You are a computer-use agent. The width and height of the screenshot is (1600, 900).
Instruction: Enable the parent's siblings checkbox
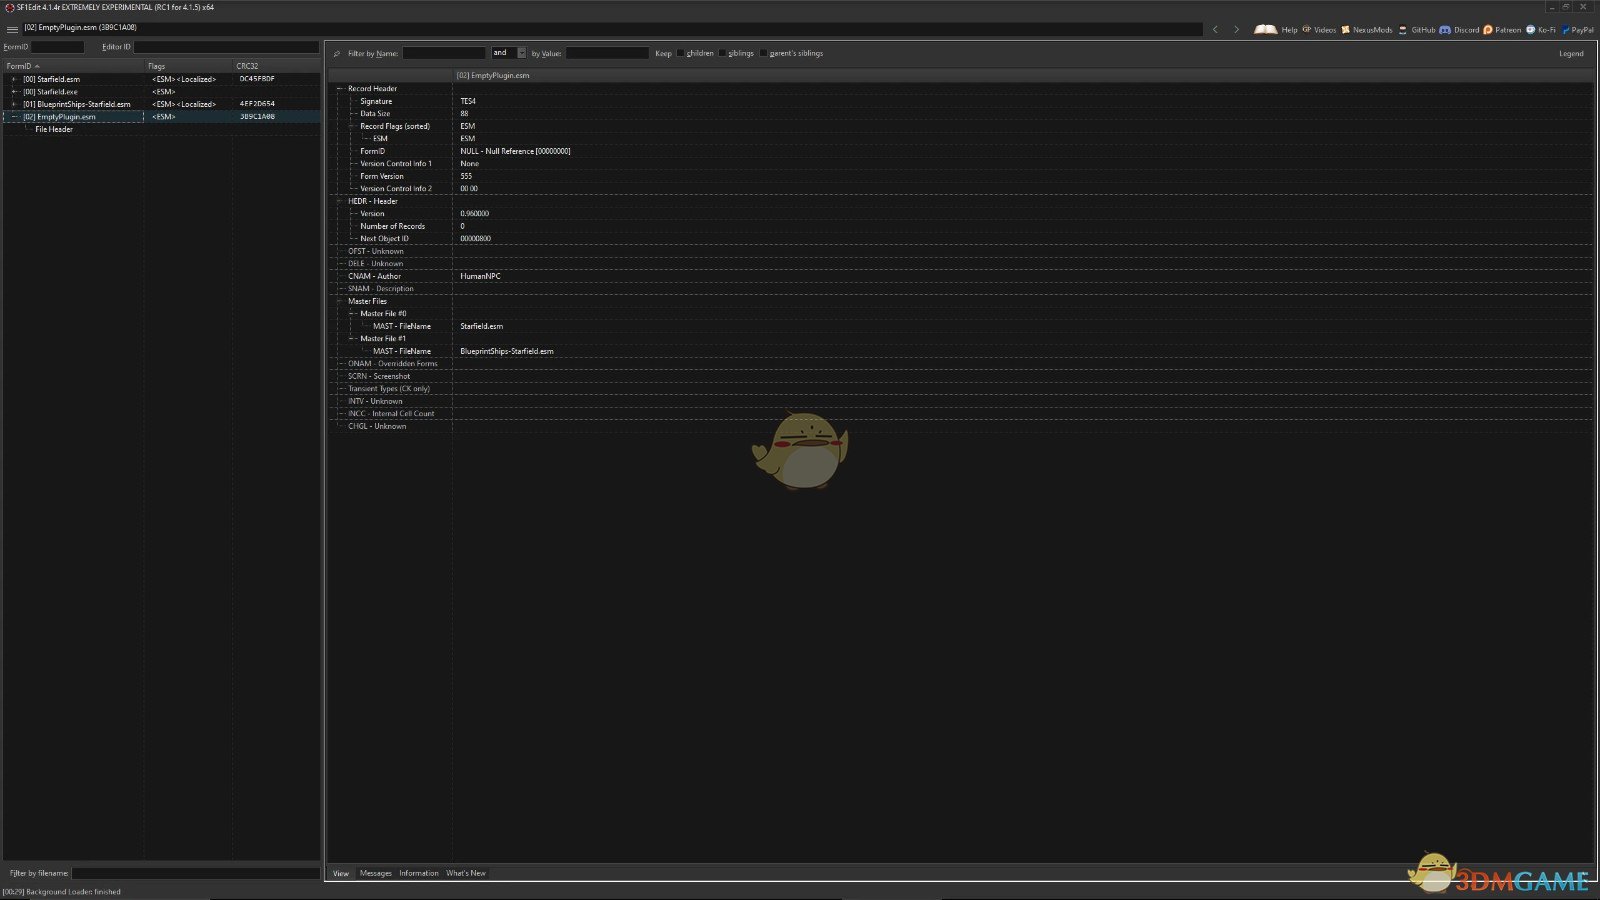764,54
